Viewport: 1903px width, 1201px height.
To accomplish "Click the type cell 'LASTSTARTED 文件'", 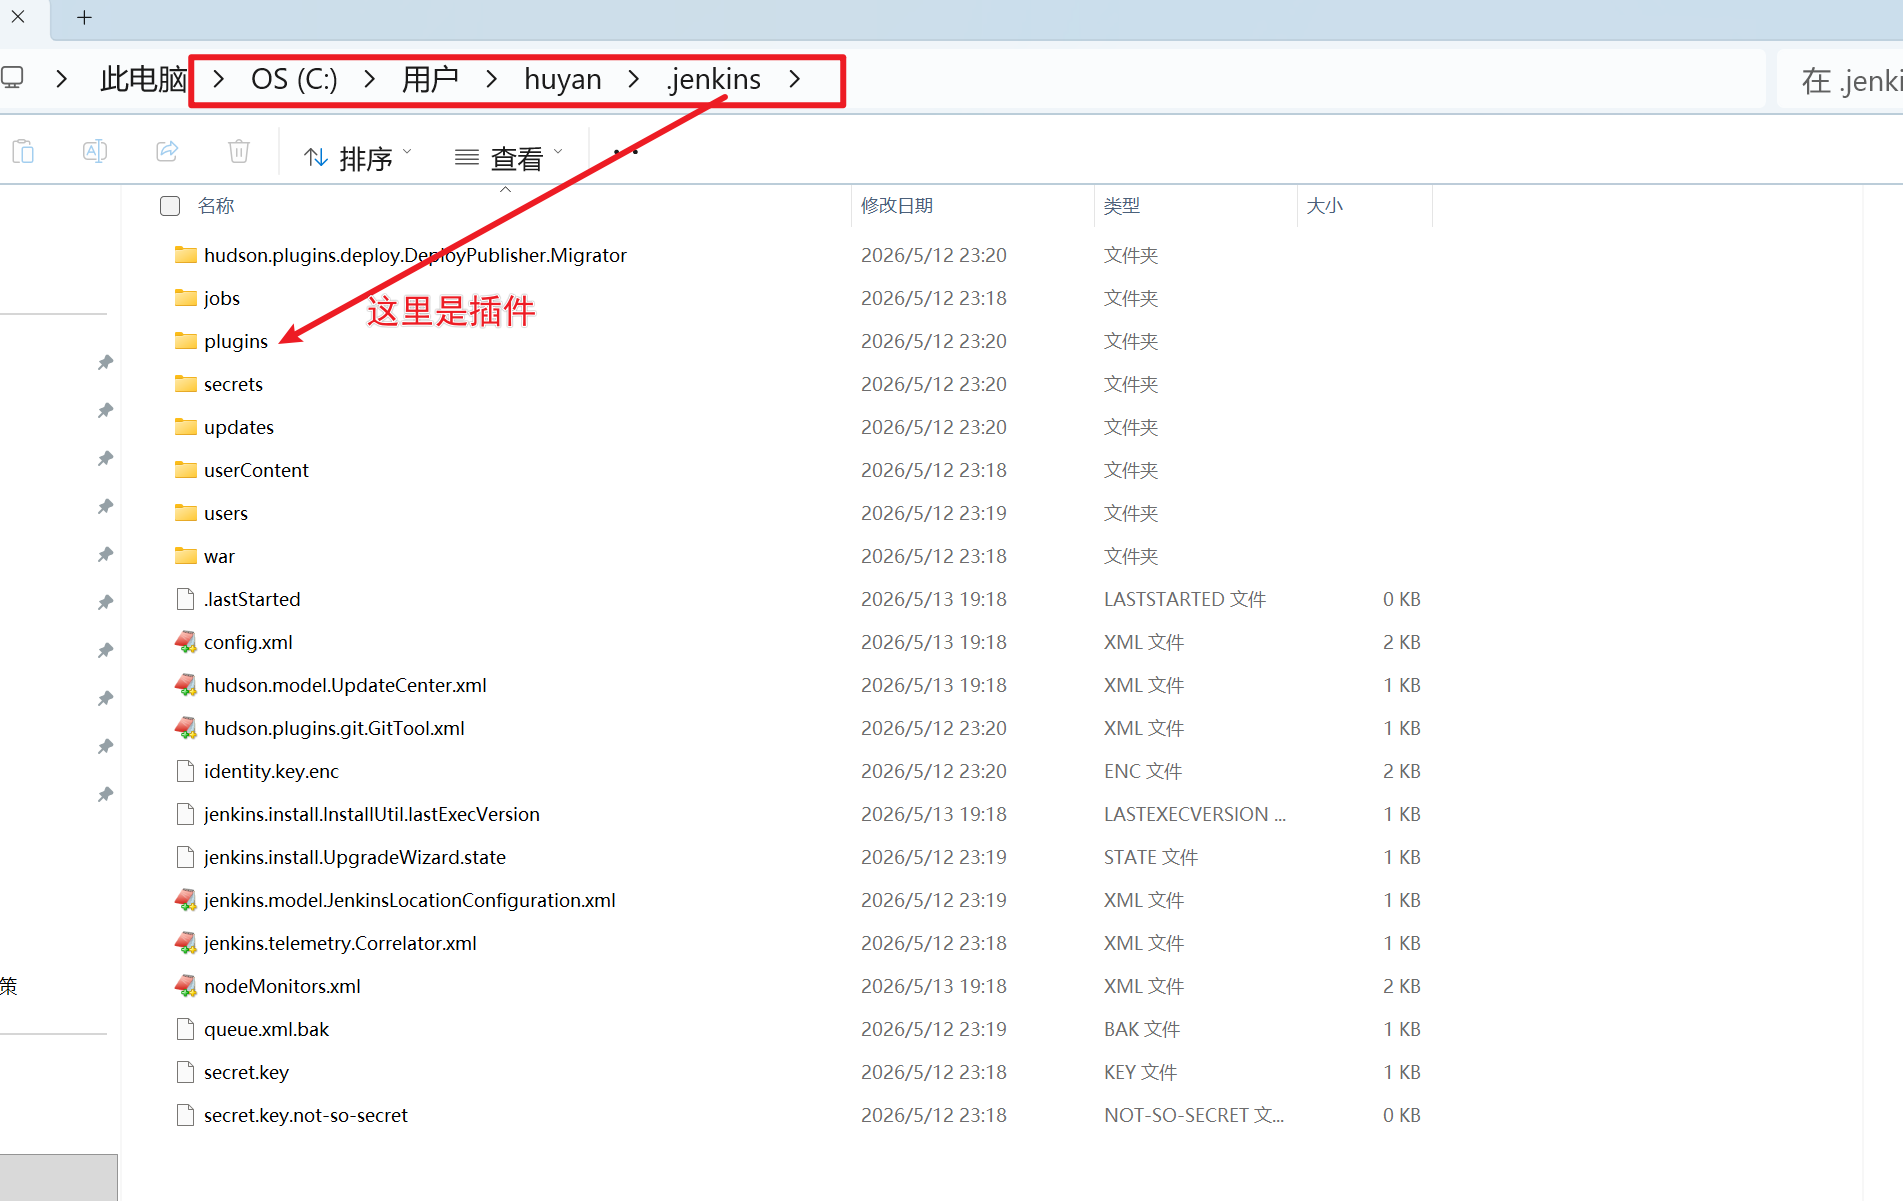I will point(1185,599).
